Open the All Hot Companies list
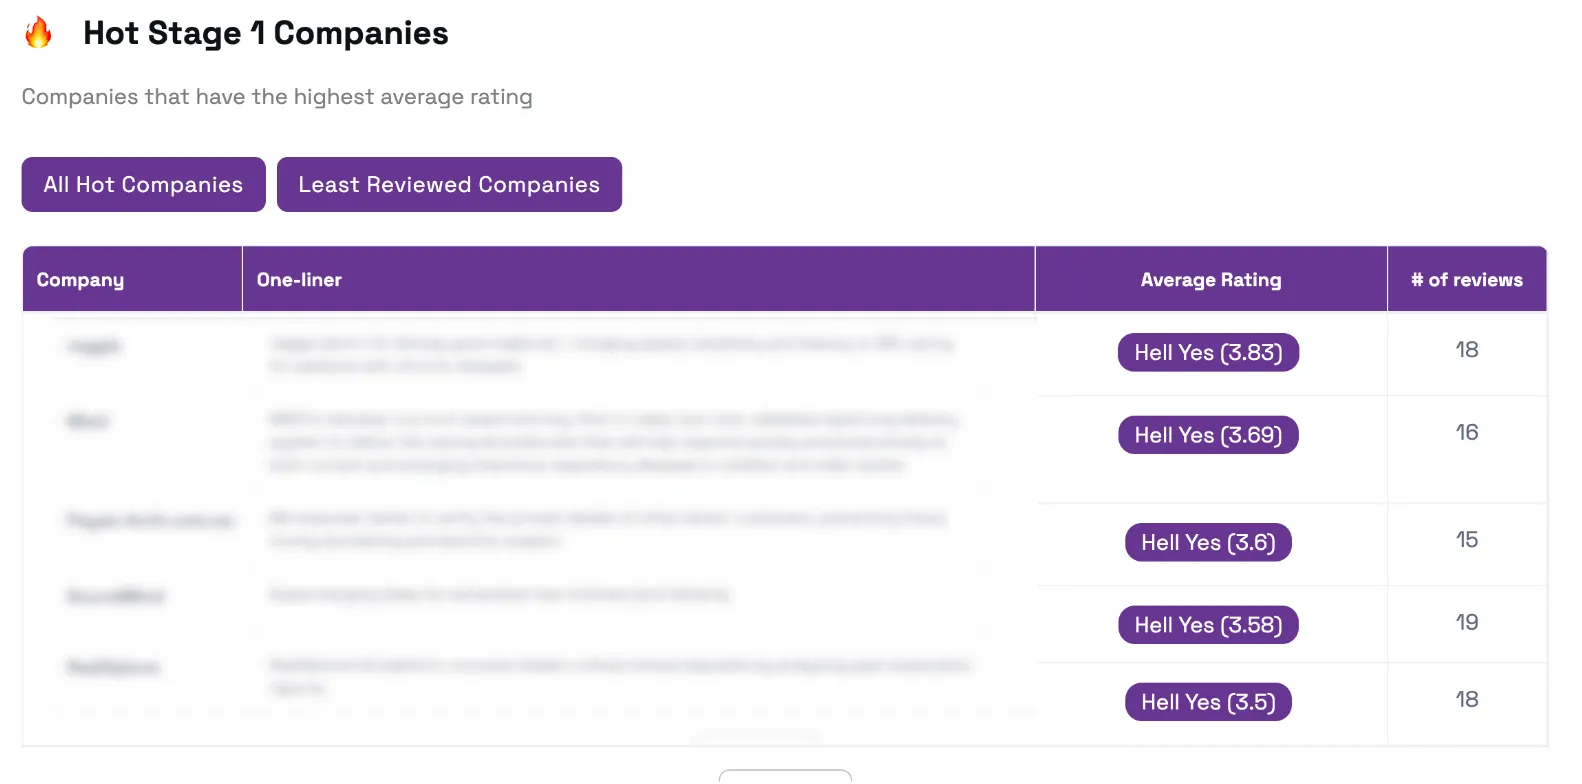Image resolution: width=1582 pixels, height=784 pixels. pos(143,184)
